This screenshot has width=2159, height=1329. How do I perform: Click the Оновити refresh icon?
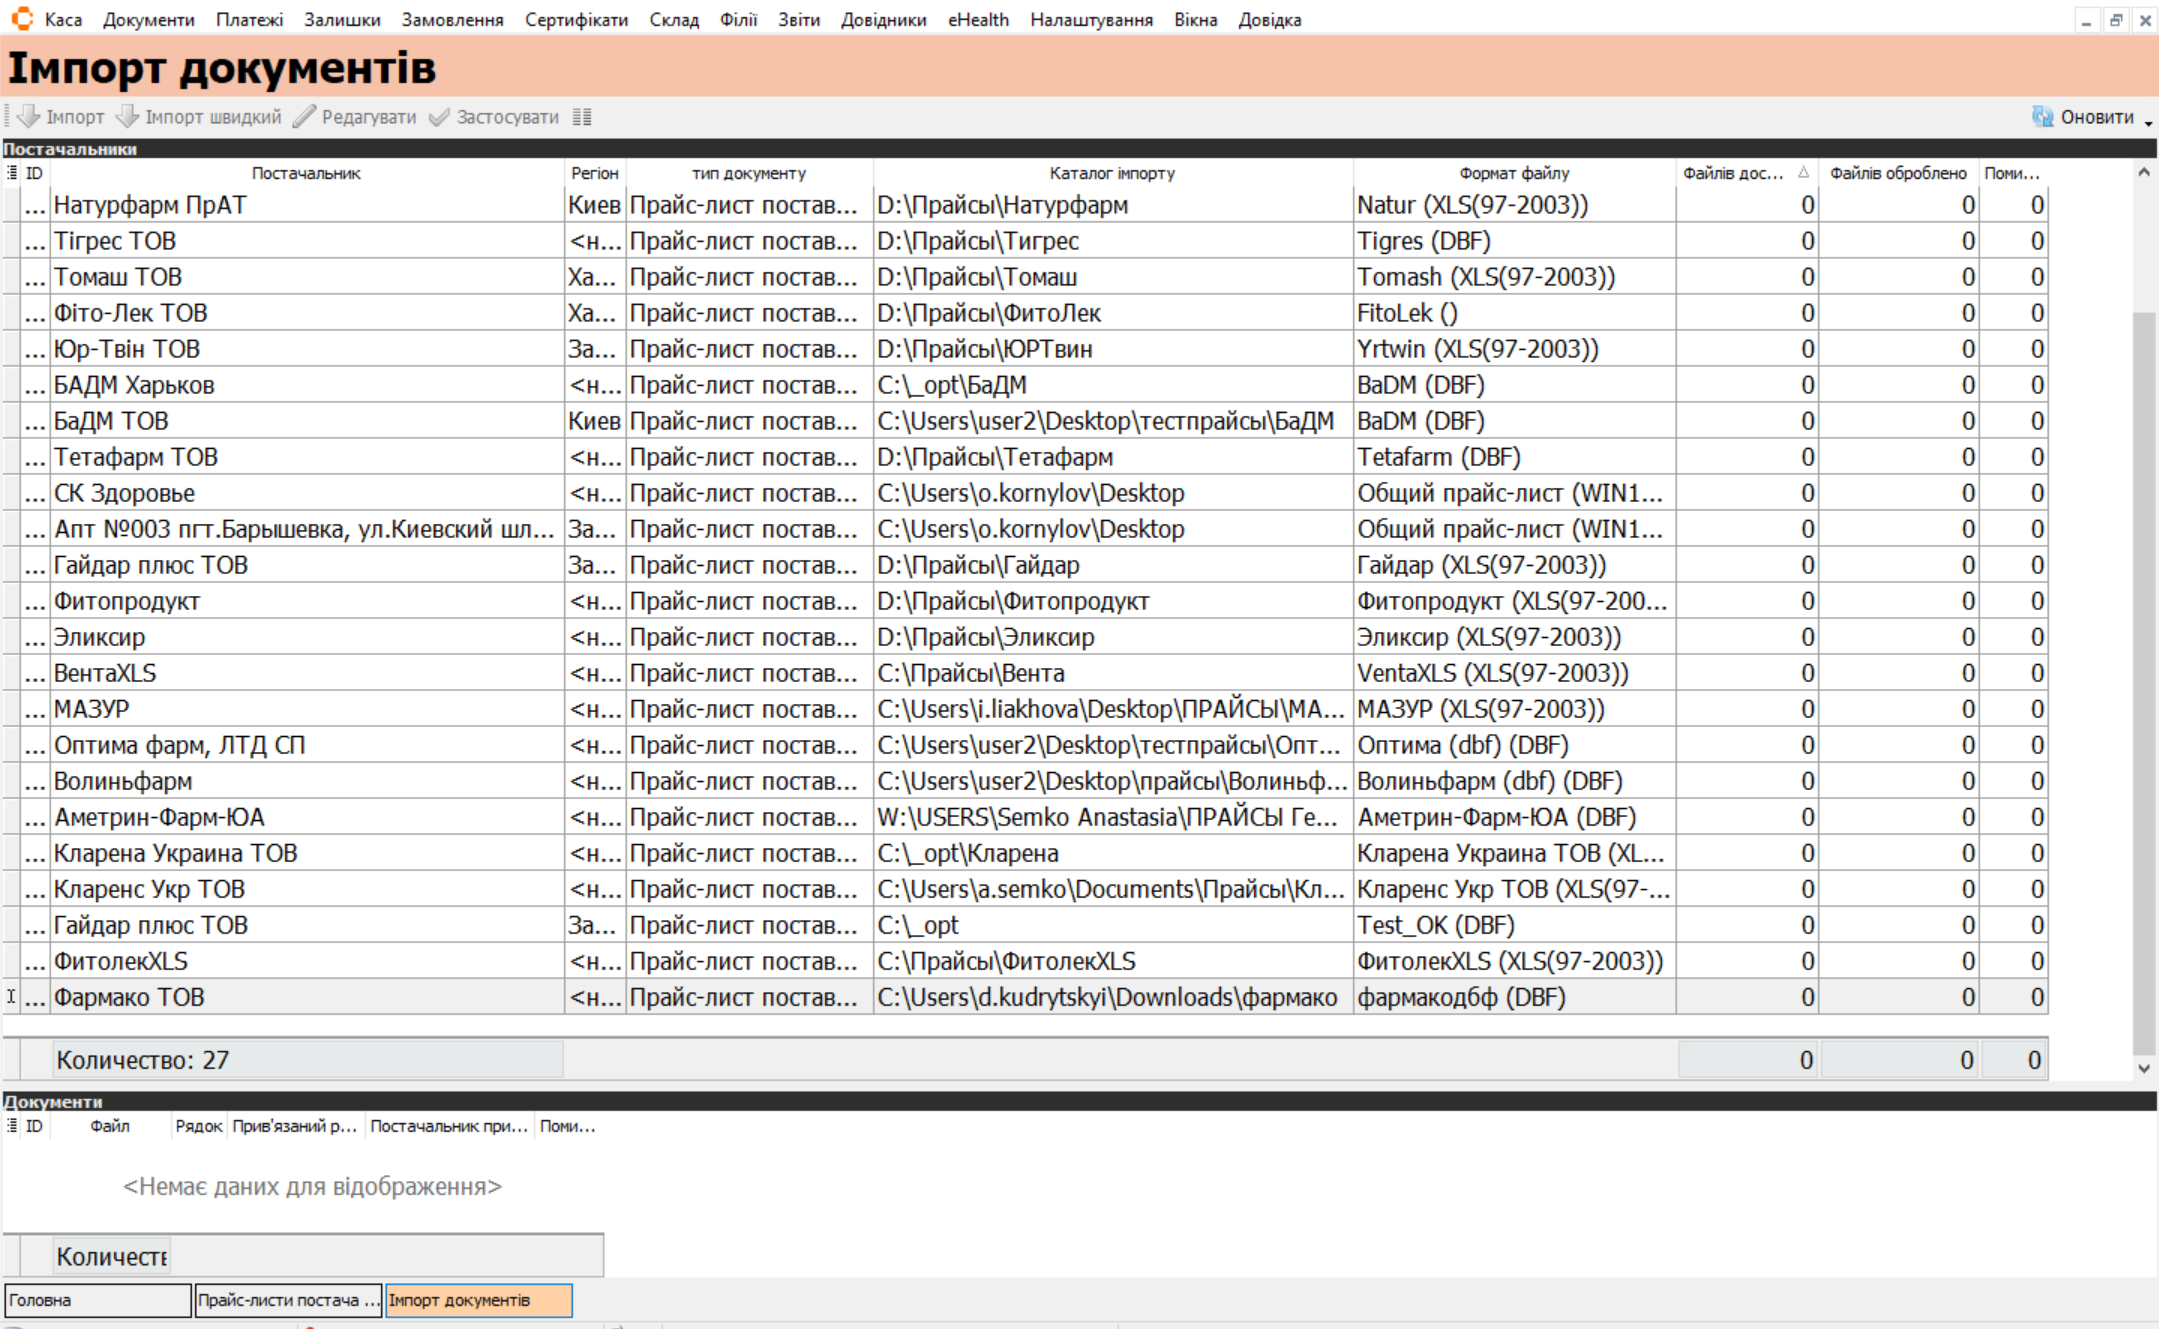(2042, 117)
